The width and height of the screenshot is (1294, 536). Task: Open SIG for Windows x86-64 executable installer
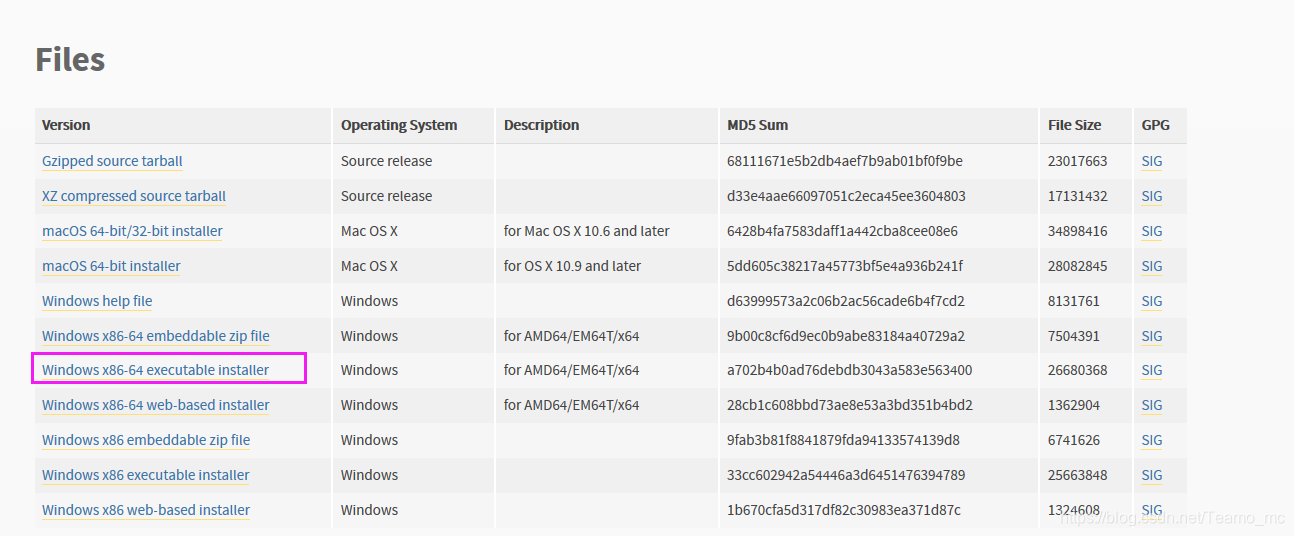tap(1152, 370)
